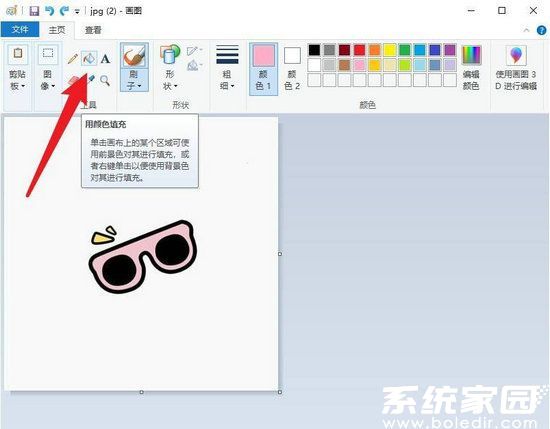Open the Clipboard paste button
Viewport: 550px width, 429px height.
click(x=18, y=67)
